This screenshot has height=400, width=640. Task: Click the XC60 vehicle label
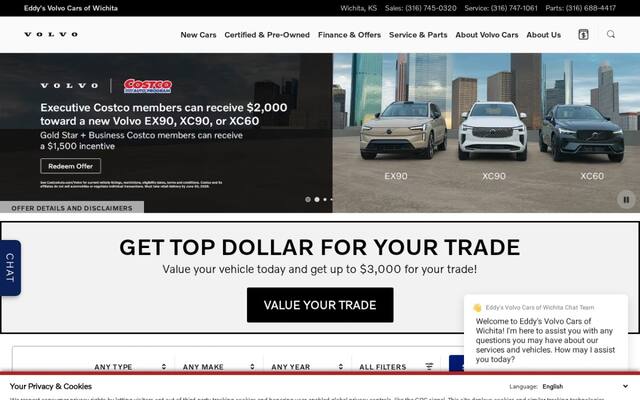(x=592, y=176)
